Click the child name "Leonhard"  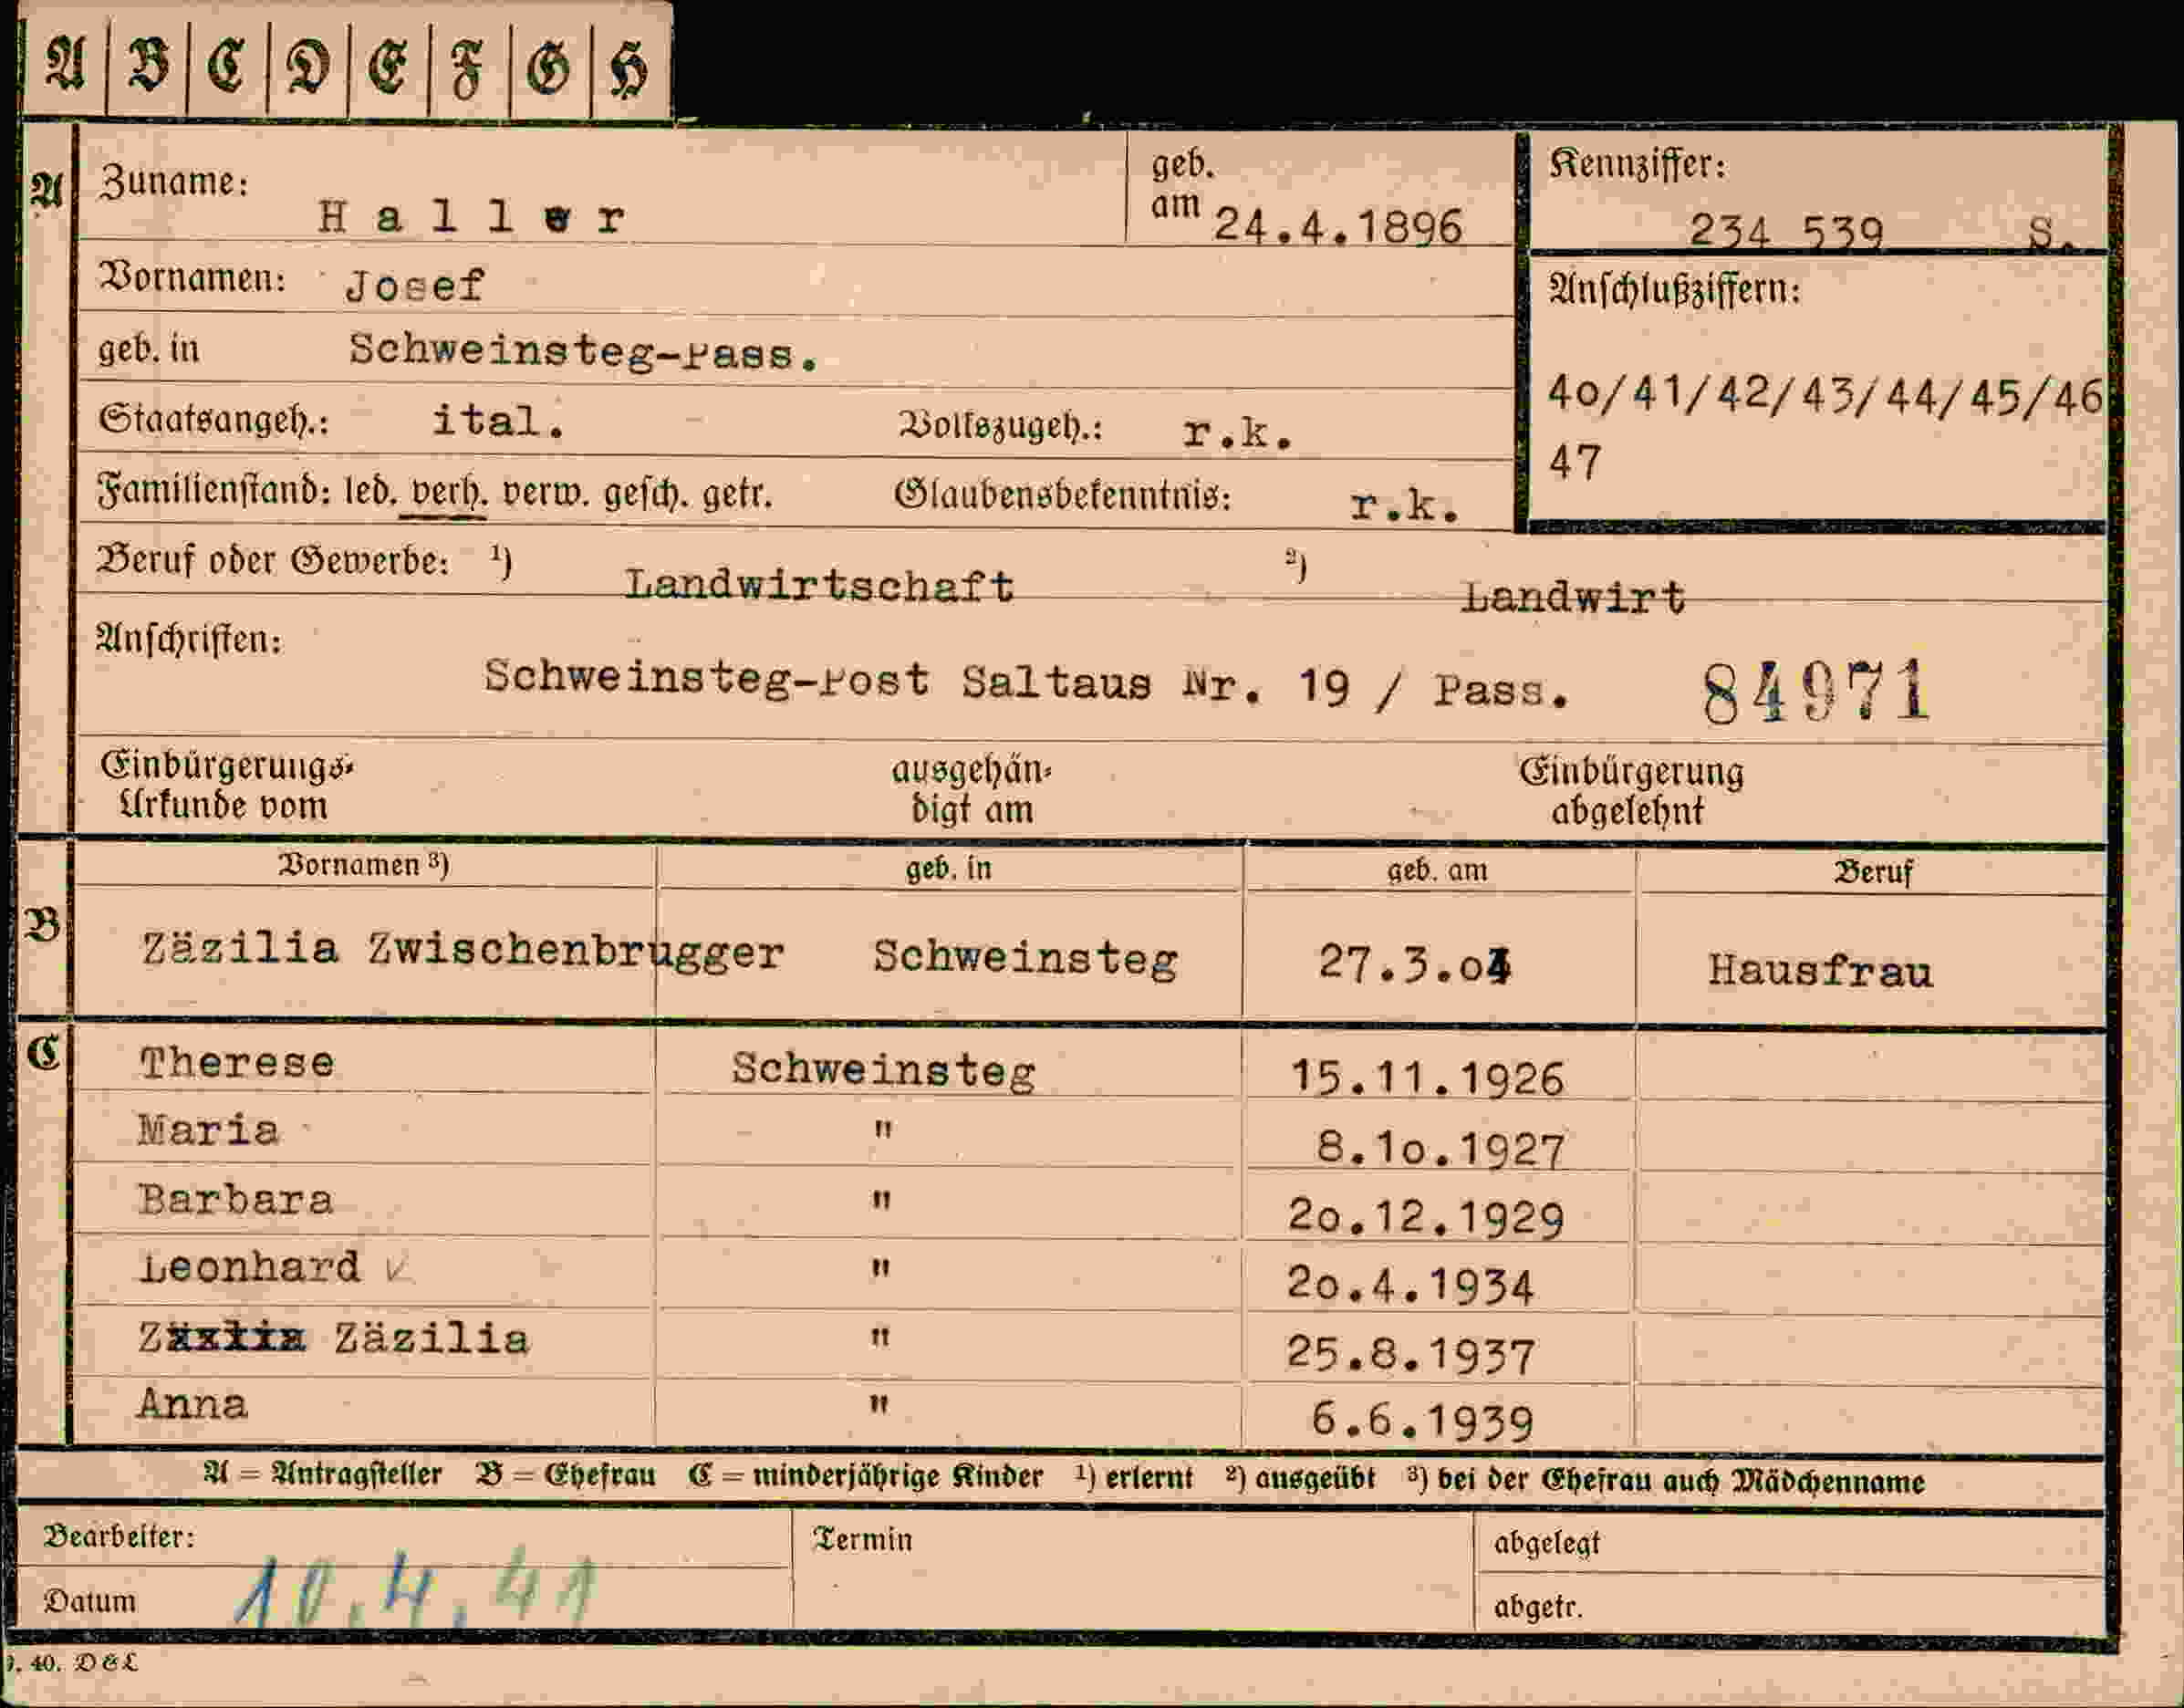[249, 1267]
